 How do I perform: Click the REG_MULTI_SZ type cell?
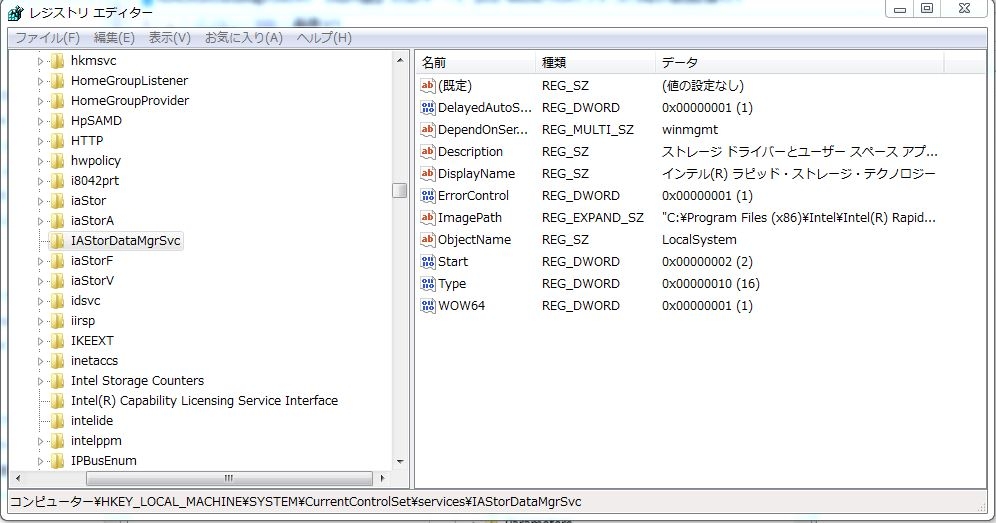pyautogui.click(x=588, y=130)
